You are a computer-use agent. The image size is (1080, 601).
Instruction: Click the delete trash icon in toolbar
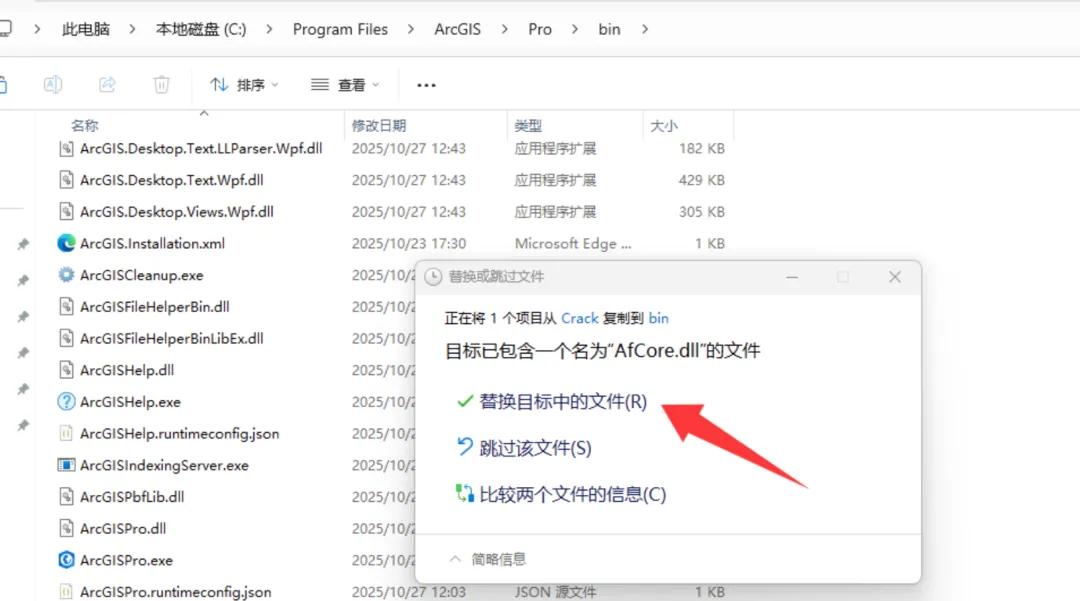coord(161,85)
